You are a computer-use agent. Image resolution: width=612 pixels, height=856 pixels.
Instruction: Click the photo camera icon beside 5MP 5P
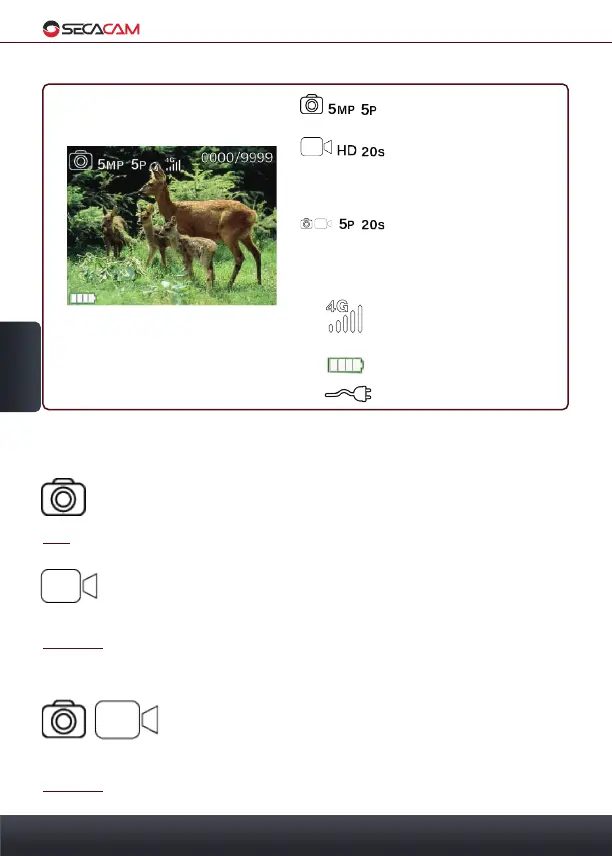311,104
